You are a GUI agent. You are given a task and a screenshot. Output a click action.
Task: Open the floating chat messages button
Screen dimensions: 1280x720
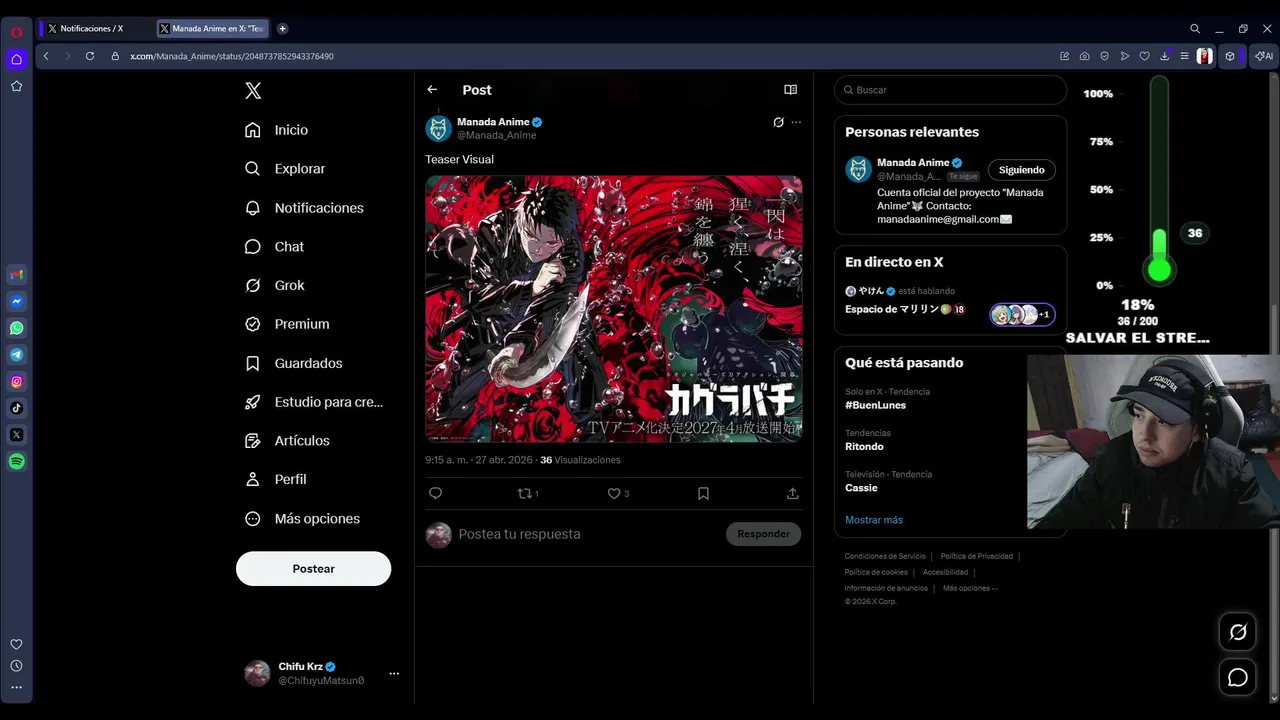pyautogui.click(x=1238, y=678)
